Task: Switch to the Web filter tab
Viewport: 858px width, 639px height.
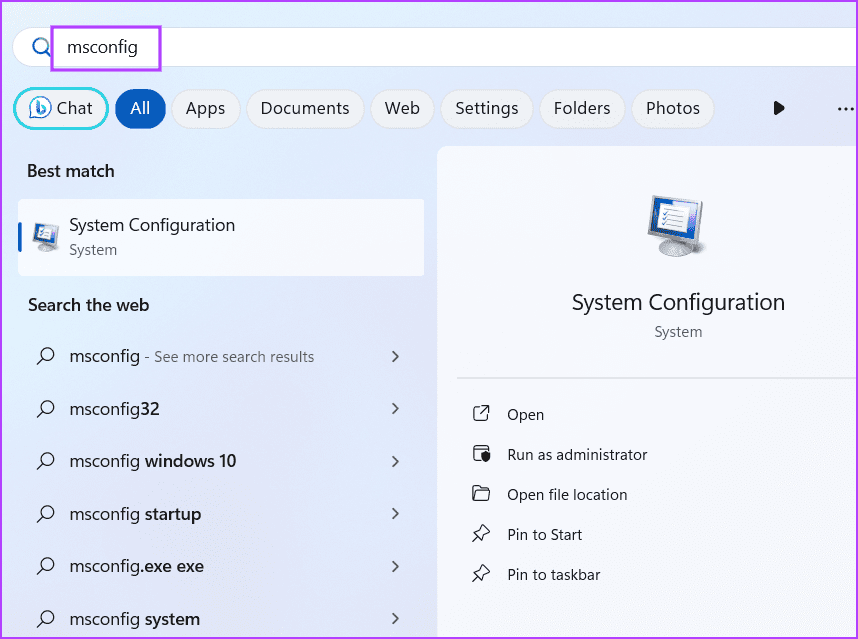Action: coord(402,108)
